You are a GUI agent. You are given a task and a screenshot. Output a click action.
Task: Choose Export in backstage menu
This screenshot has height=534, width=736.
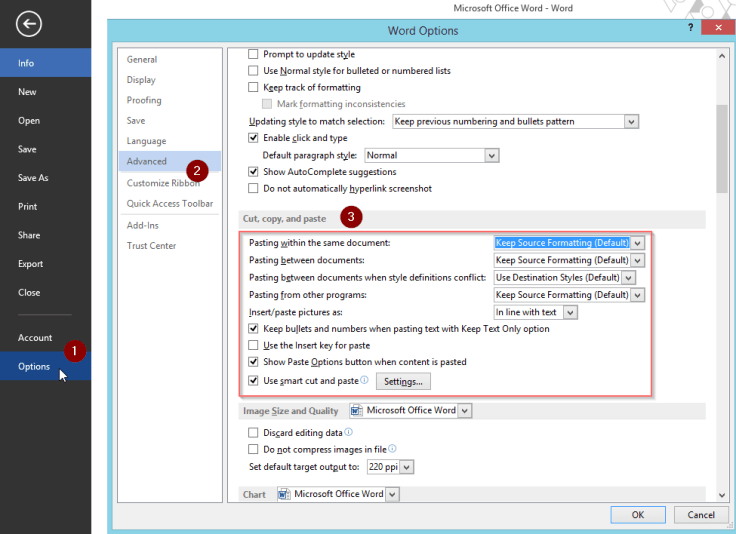click(x=46, y=264)
